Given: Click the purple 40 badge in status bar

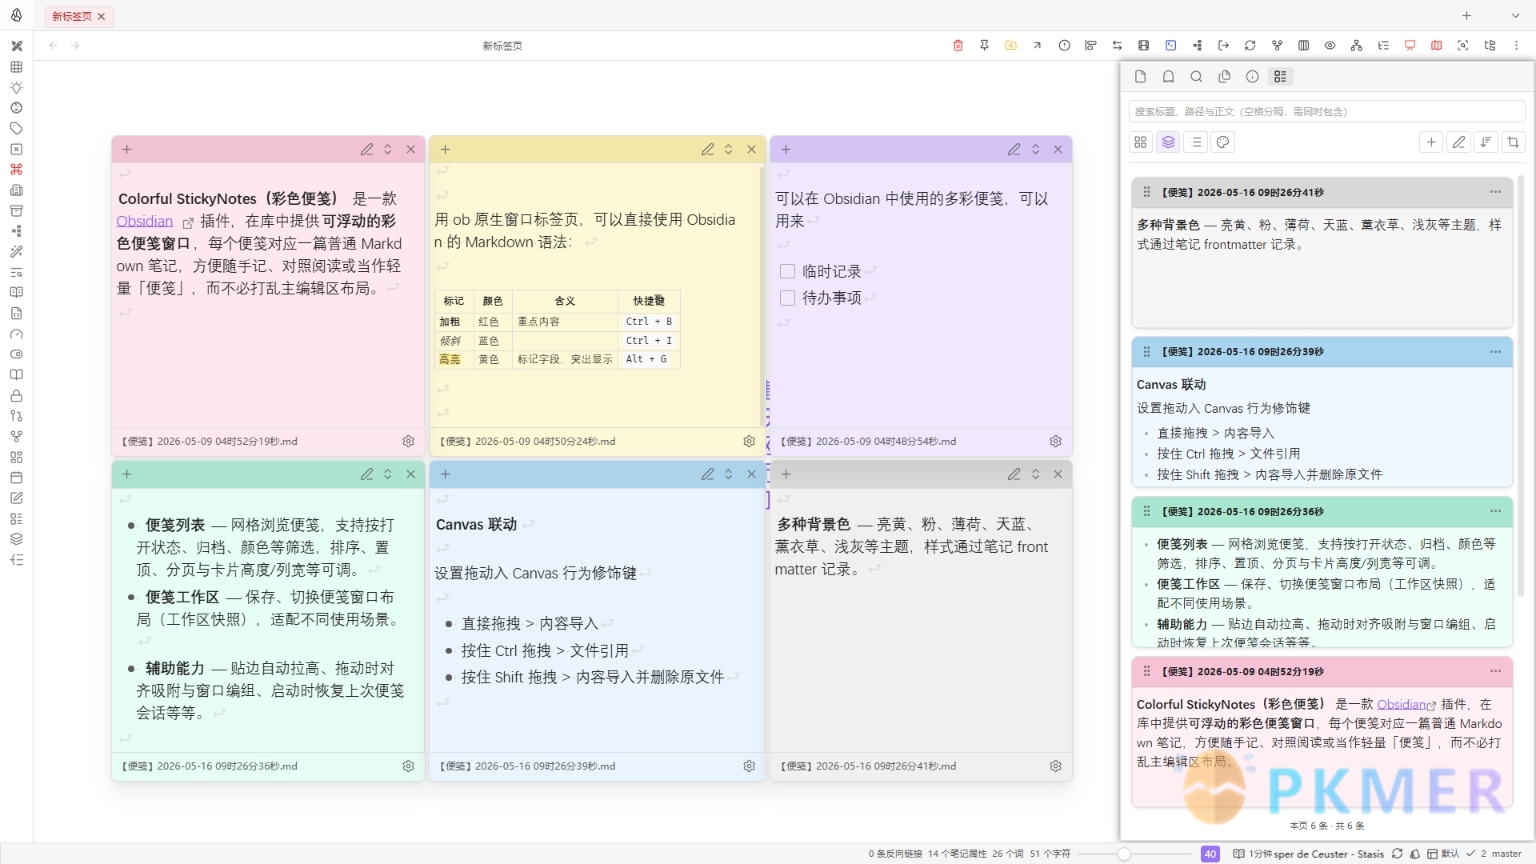Looking at the screenshot, I should pyautogui.click(x=1210, y=854).
